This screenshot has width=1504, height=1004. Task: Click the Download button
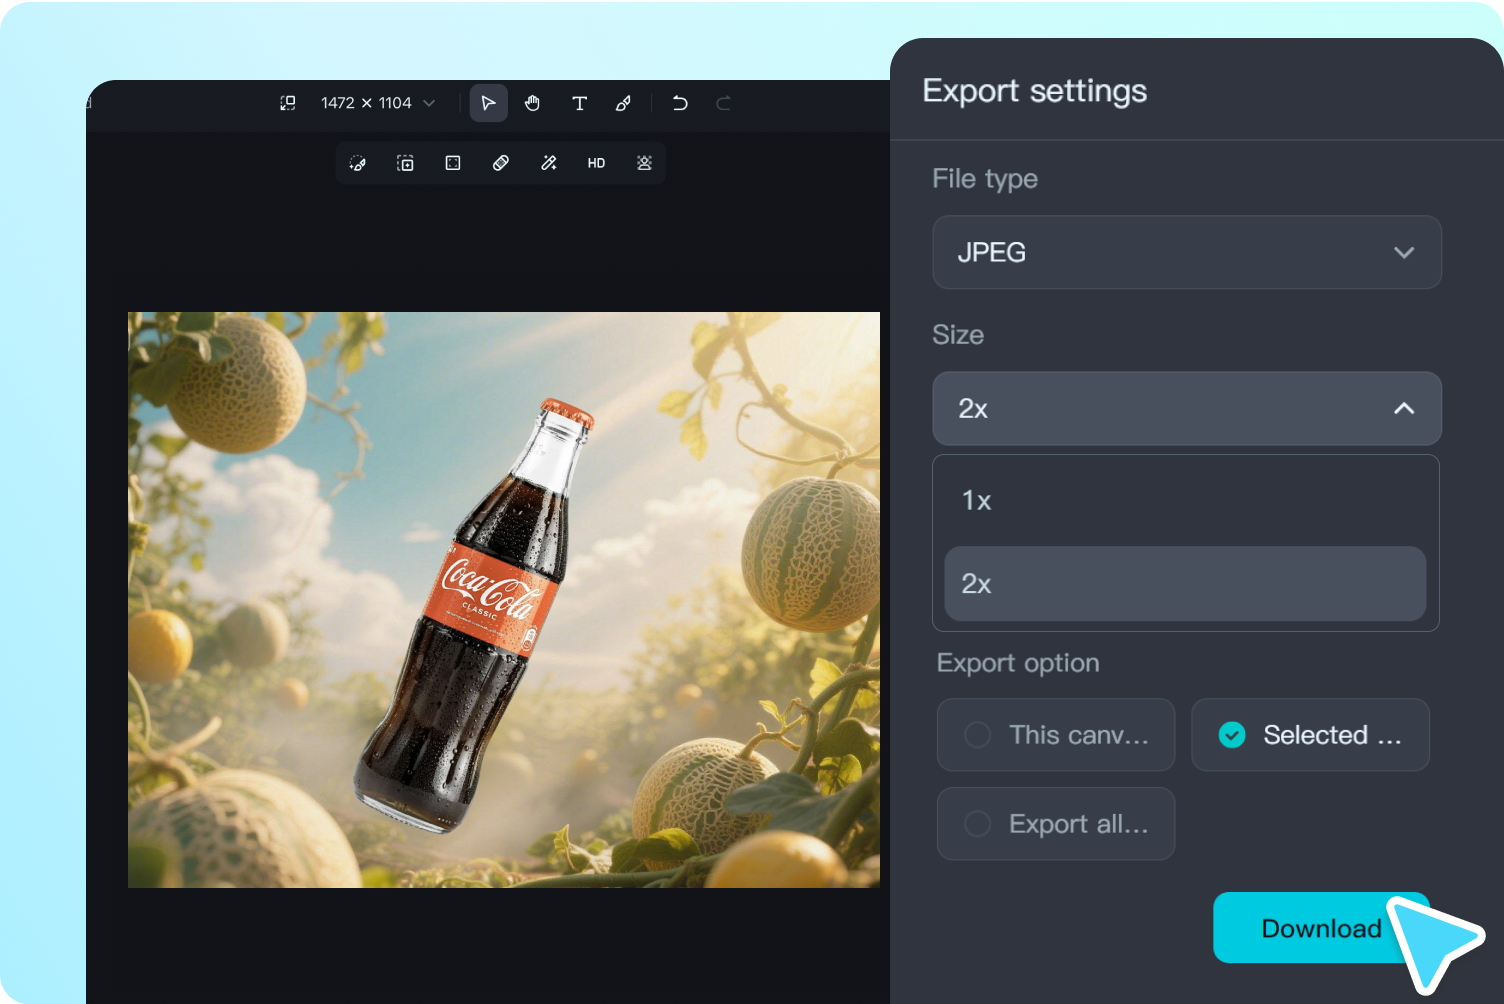tap(1321, 928)
